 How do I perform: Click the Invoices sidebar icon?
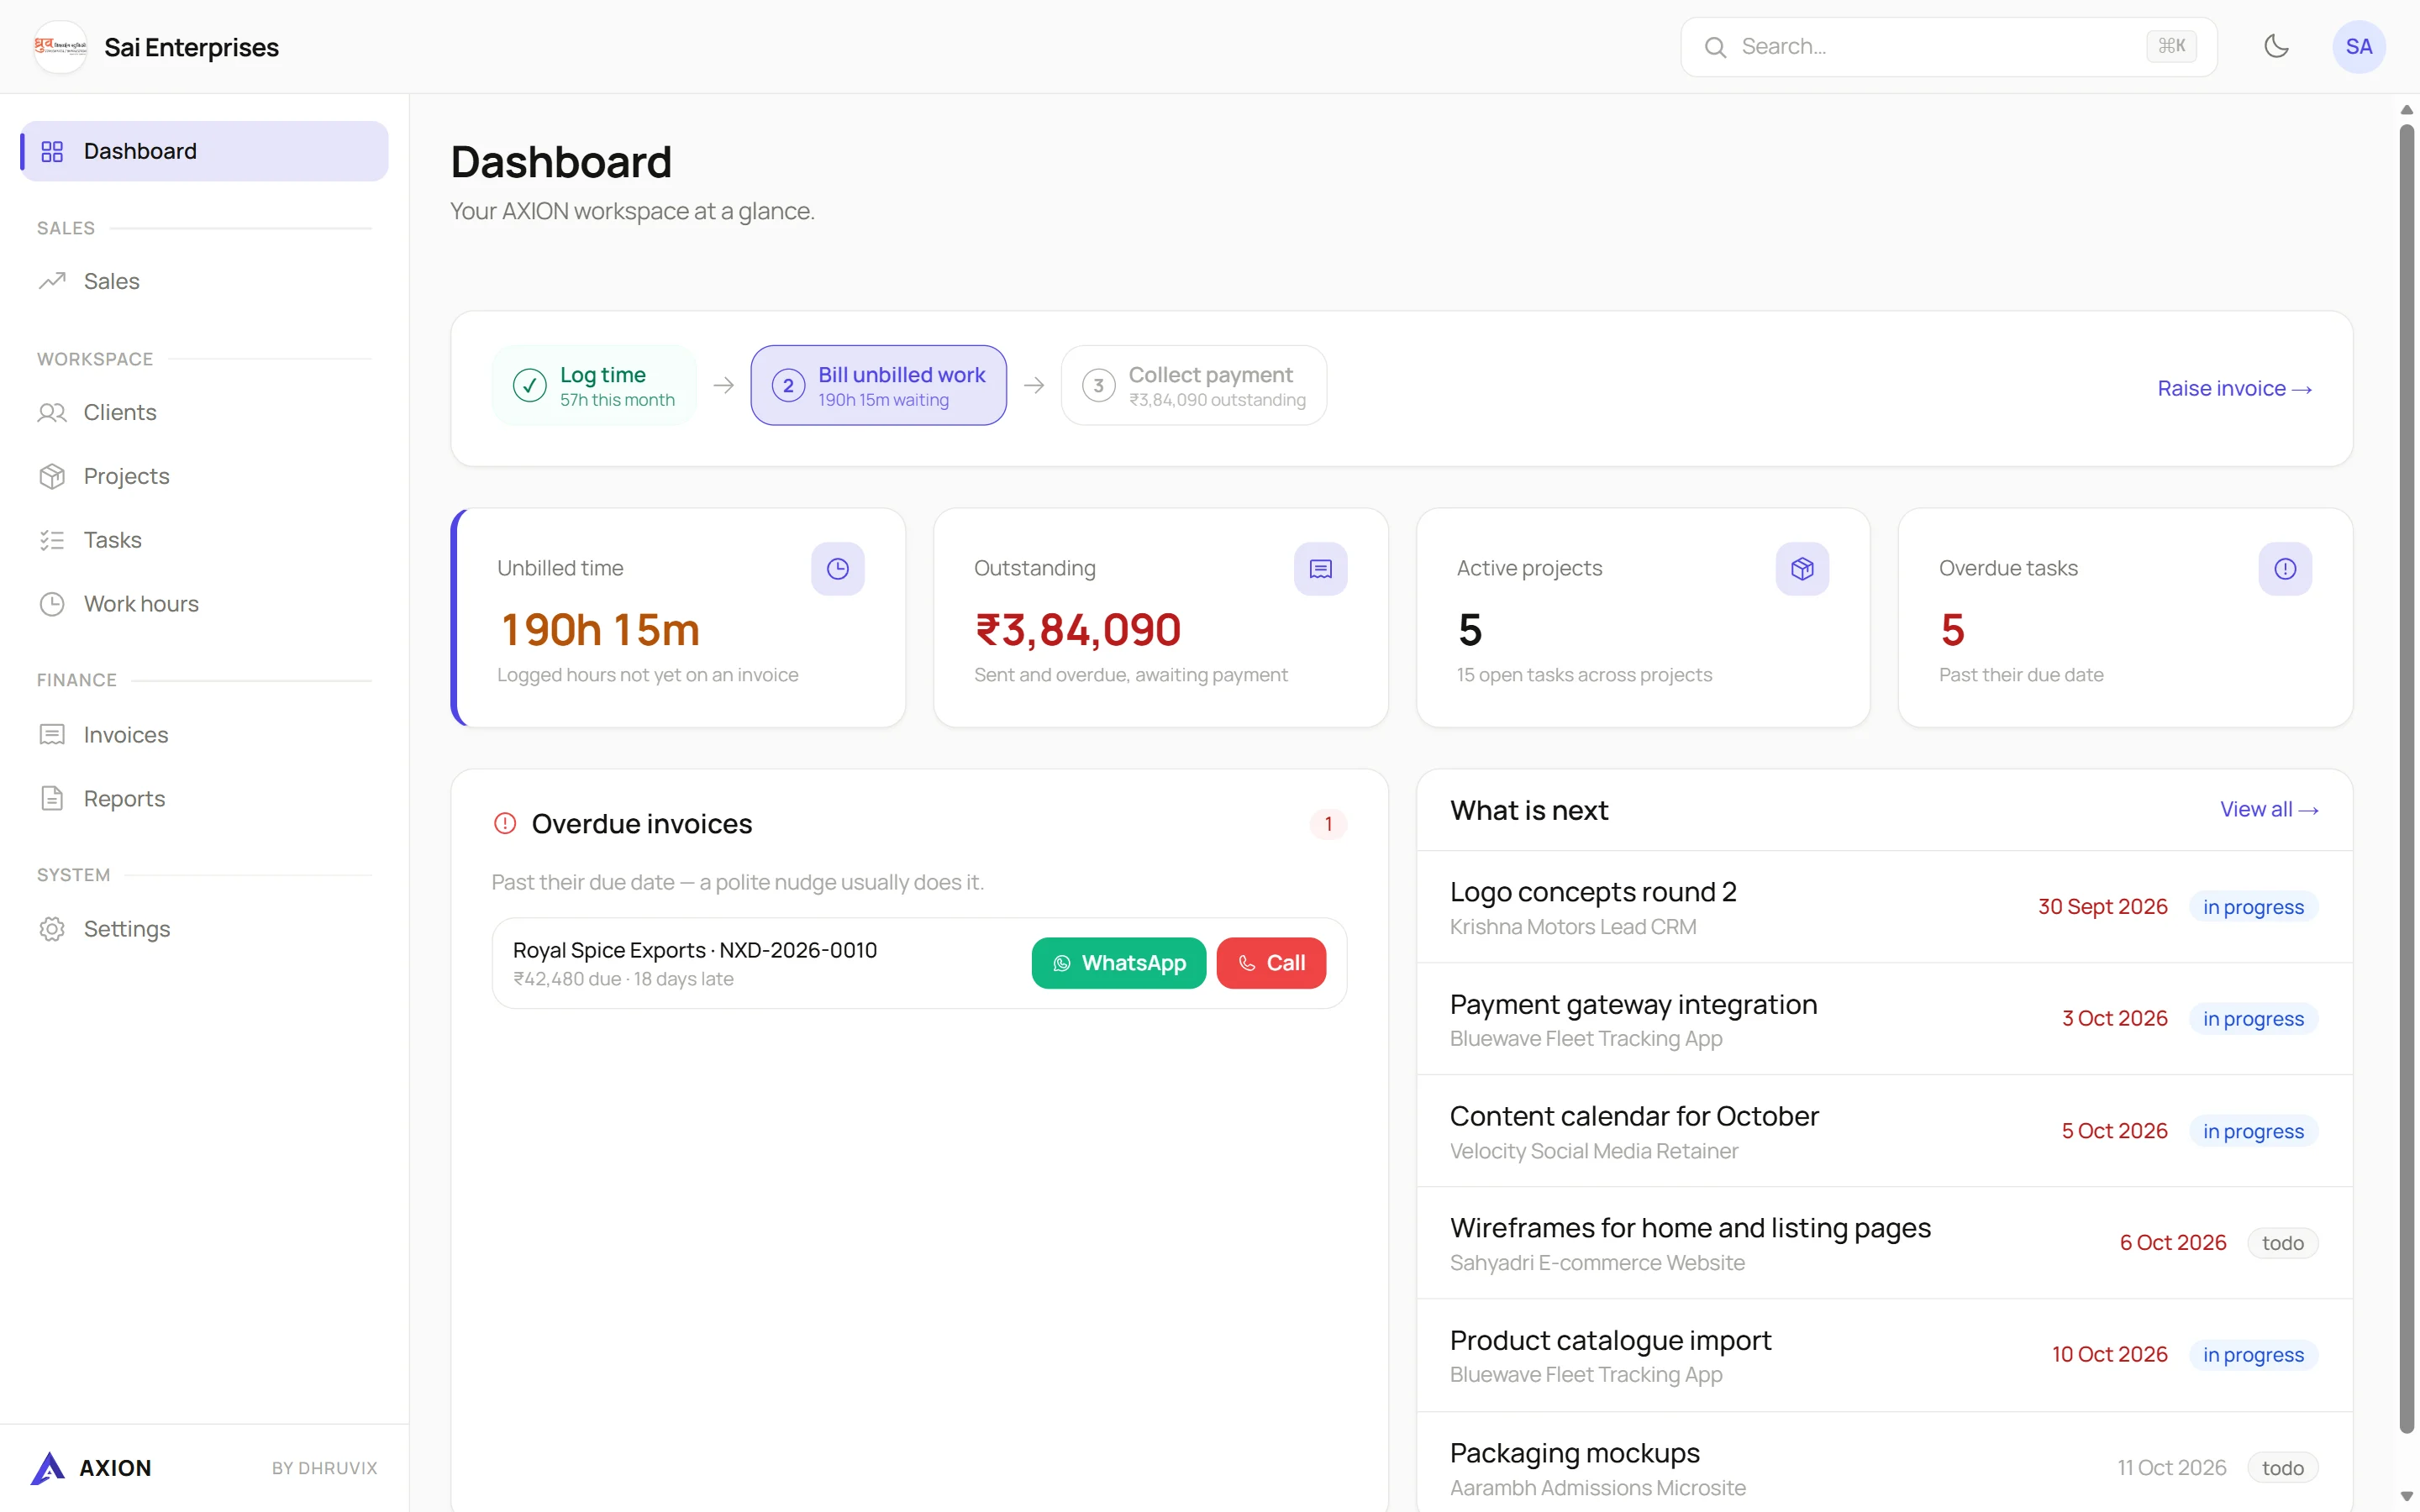(52, 735)
